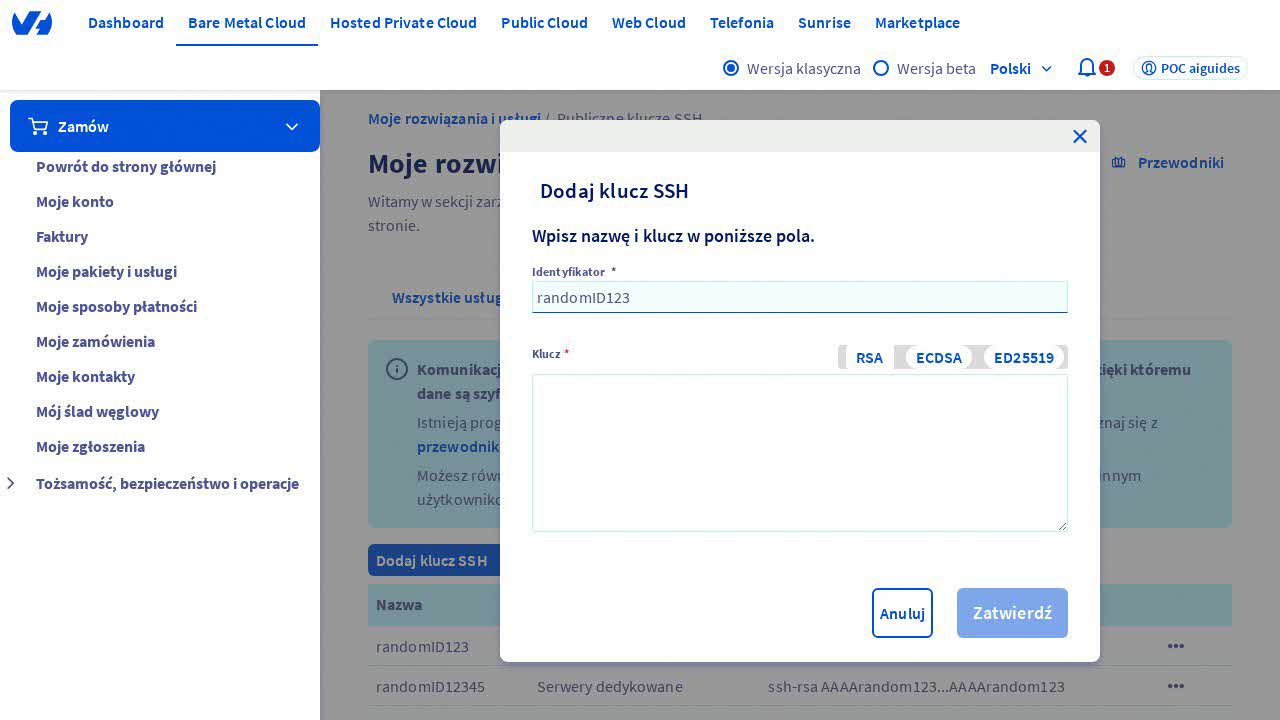Choose the ED25519 key type
Screen dimensions: 1280x720
1023,357
